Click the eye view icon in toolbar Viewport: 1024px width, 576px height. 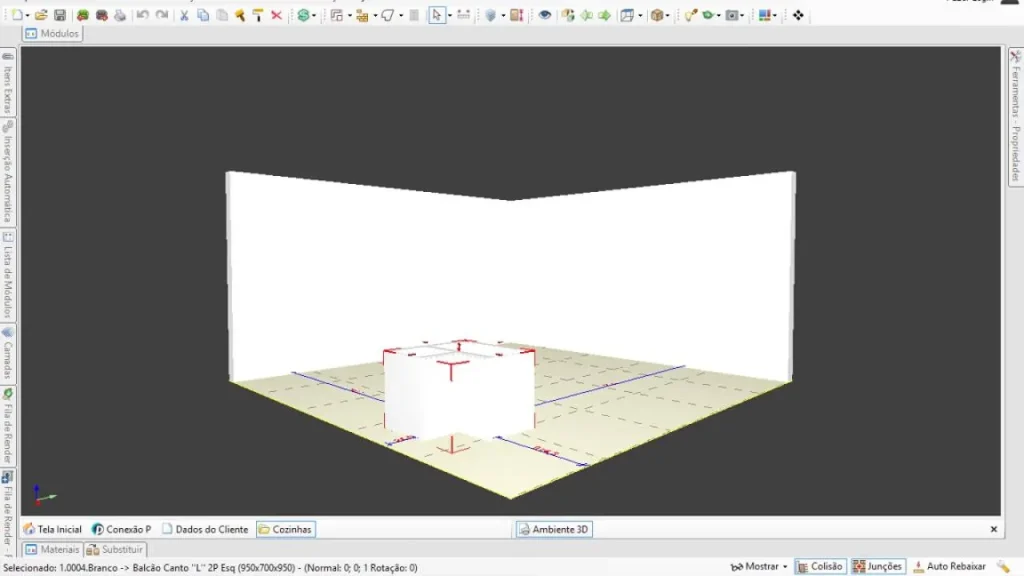pyautogui.click(x=544, y=15)
